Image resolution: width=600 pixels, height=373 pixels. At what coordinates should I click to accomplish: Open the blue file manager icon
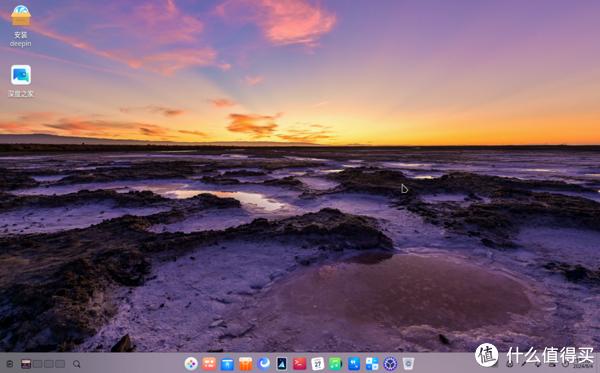227,363
